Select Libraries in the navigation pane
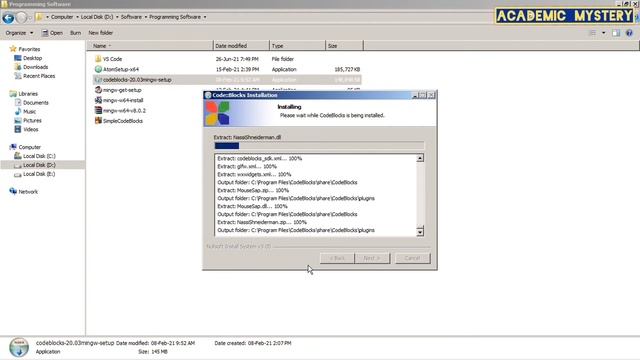The image size is (640, 360). 28,93
